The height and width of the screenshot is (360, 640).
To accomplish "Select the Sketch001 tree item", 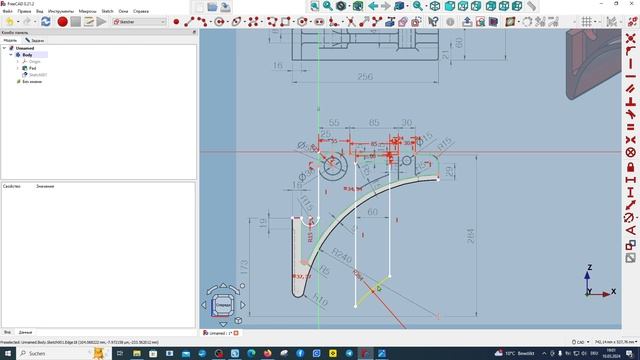I will click(x=35, y=75).
